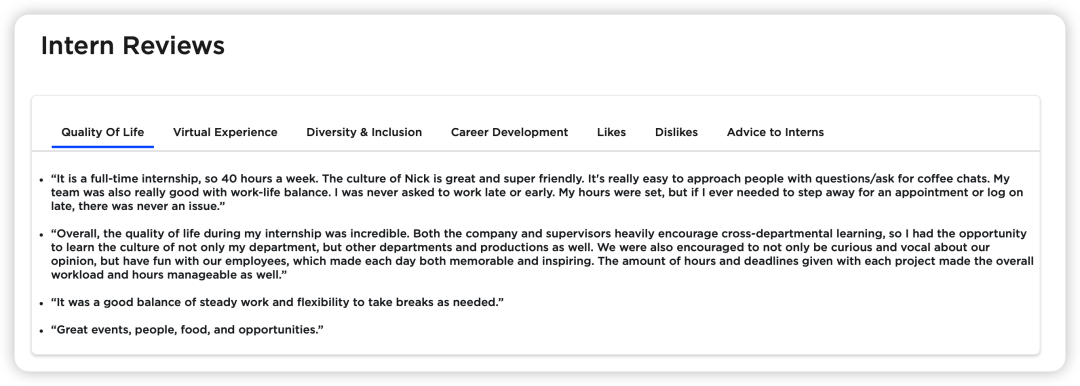
Task: Select the Career Development tab
Action: tap(510, 132)
